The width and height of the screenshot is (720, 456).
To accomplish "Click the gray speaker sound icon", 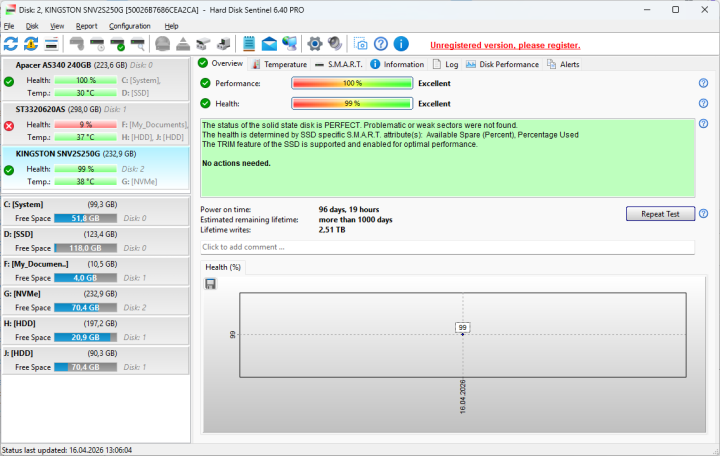I will tap(335, 44).
